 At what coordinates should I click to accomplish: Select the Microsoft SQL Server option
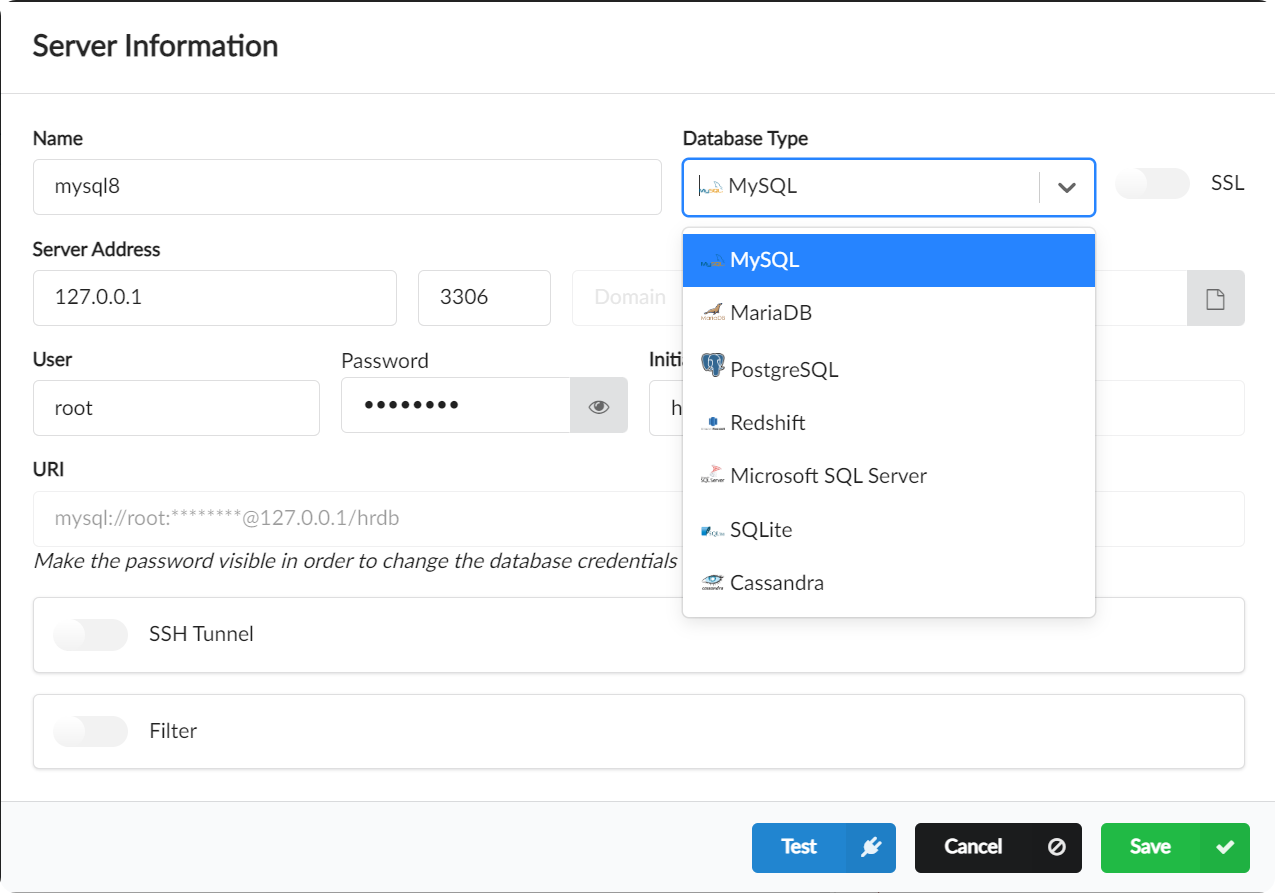(828, 476)
